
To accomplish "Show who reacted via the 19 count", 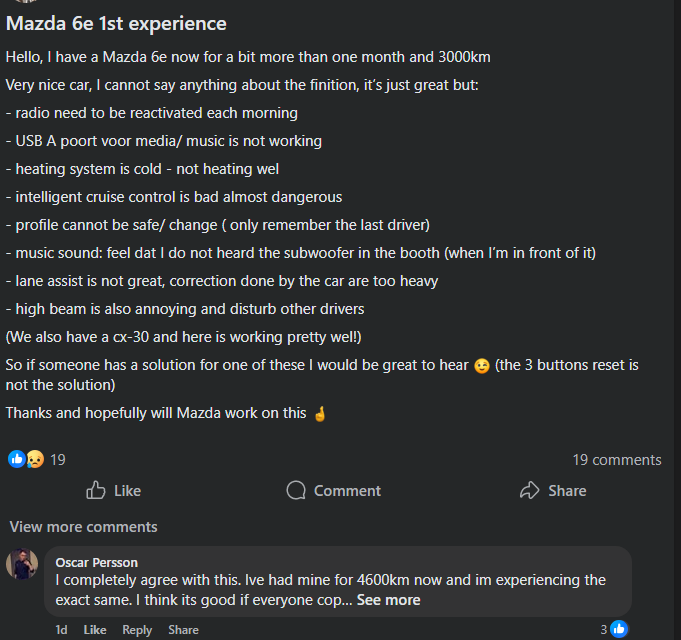I will 58,459.
